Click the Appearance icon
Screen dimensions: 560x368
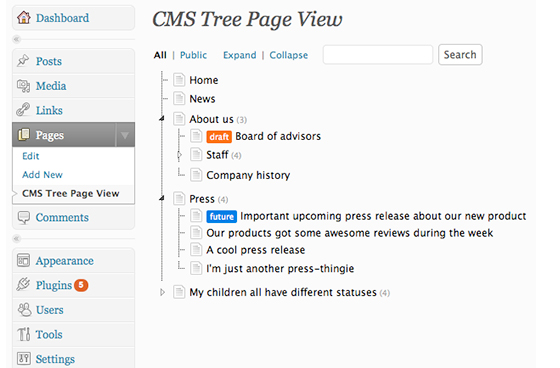coord(24,260)
